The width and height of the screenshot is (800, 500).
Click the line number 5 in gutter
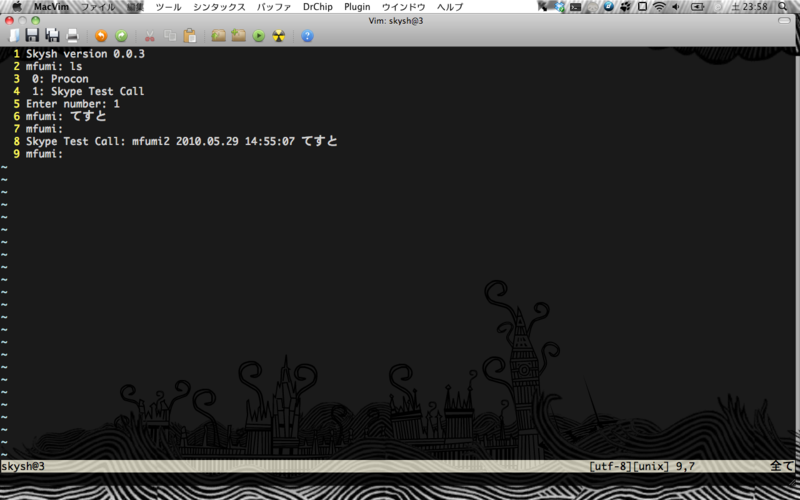click(x=16, y=104)
